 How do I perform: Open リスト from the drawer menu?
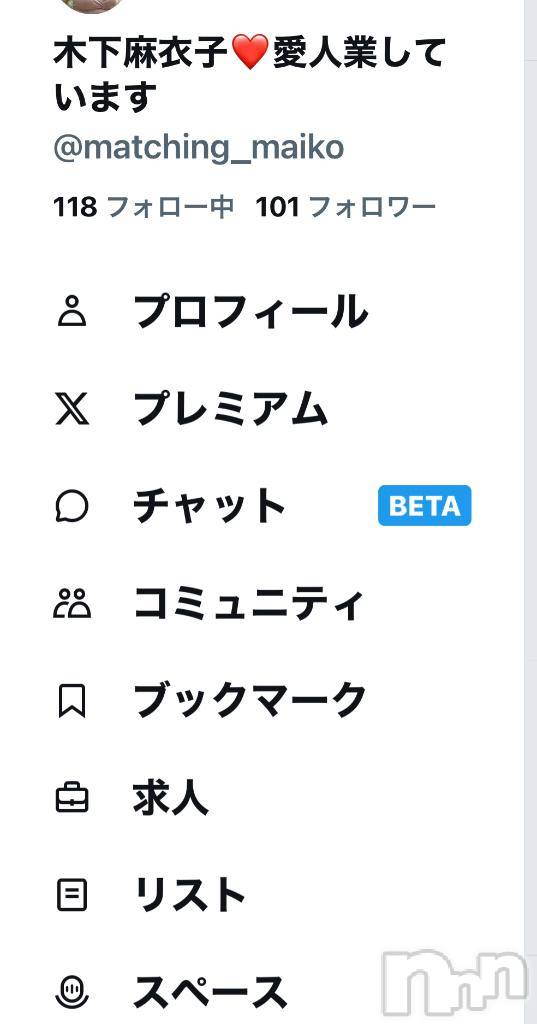189,895
